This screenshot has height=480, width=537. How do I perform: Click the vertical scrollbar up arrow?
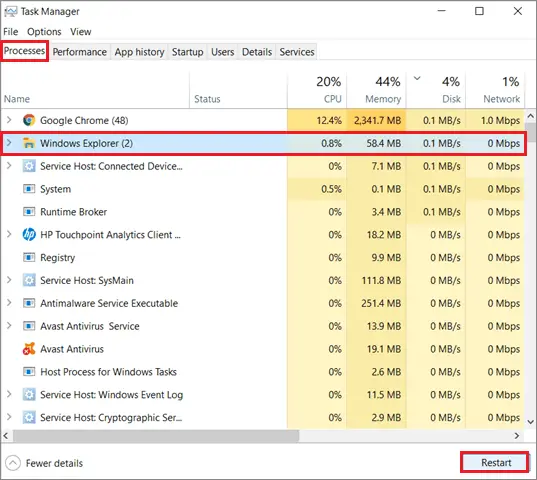(x=530, y=116)
